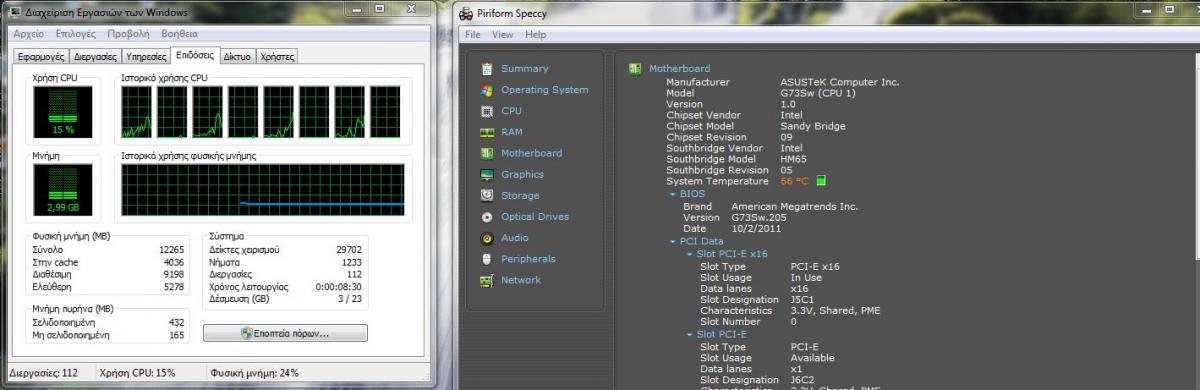Select the Optical Drives label in sidebar
This screenshot has width=1200, height=390.
coord(535,216)
